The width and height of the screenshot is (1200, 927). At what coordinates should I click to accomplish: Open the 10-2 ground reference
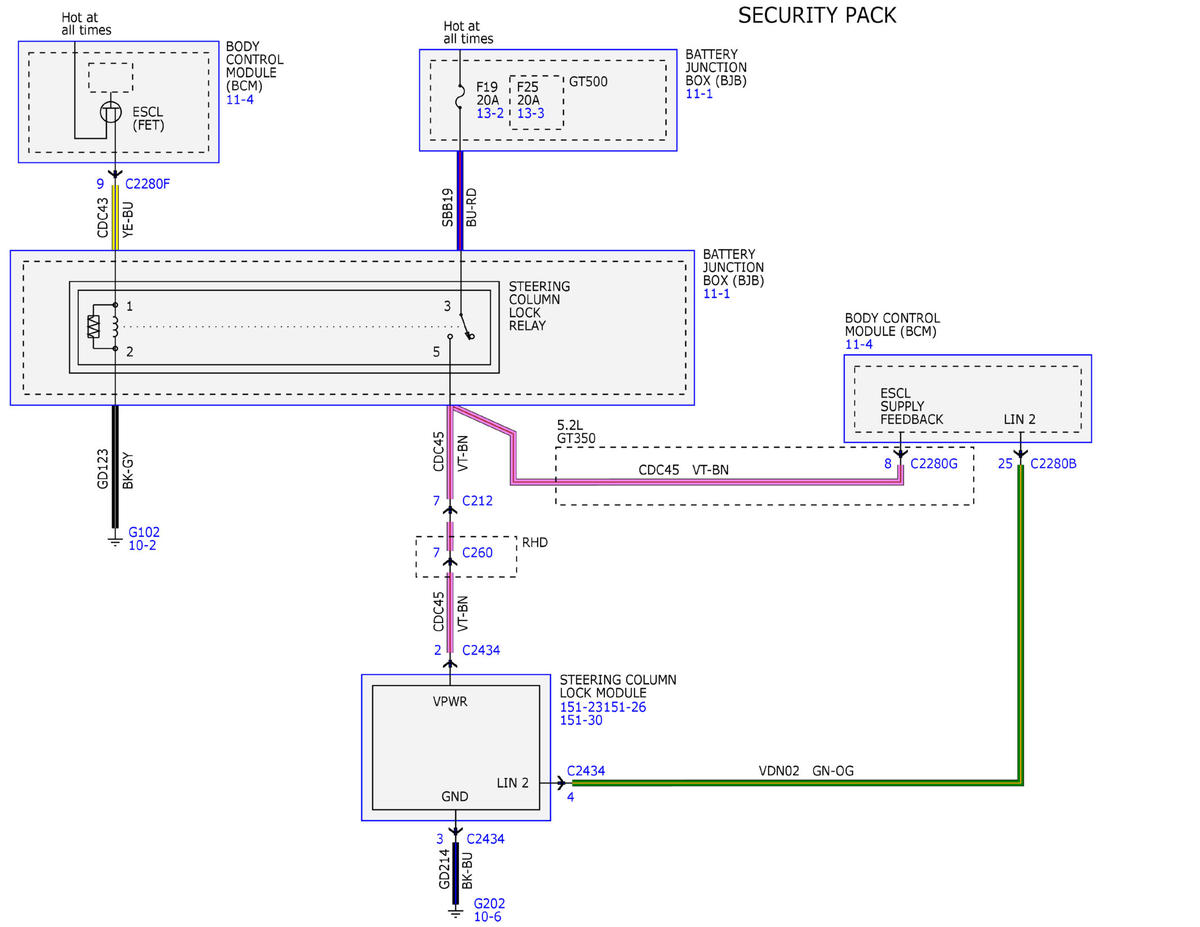coord(142,546)
